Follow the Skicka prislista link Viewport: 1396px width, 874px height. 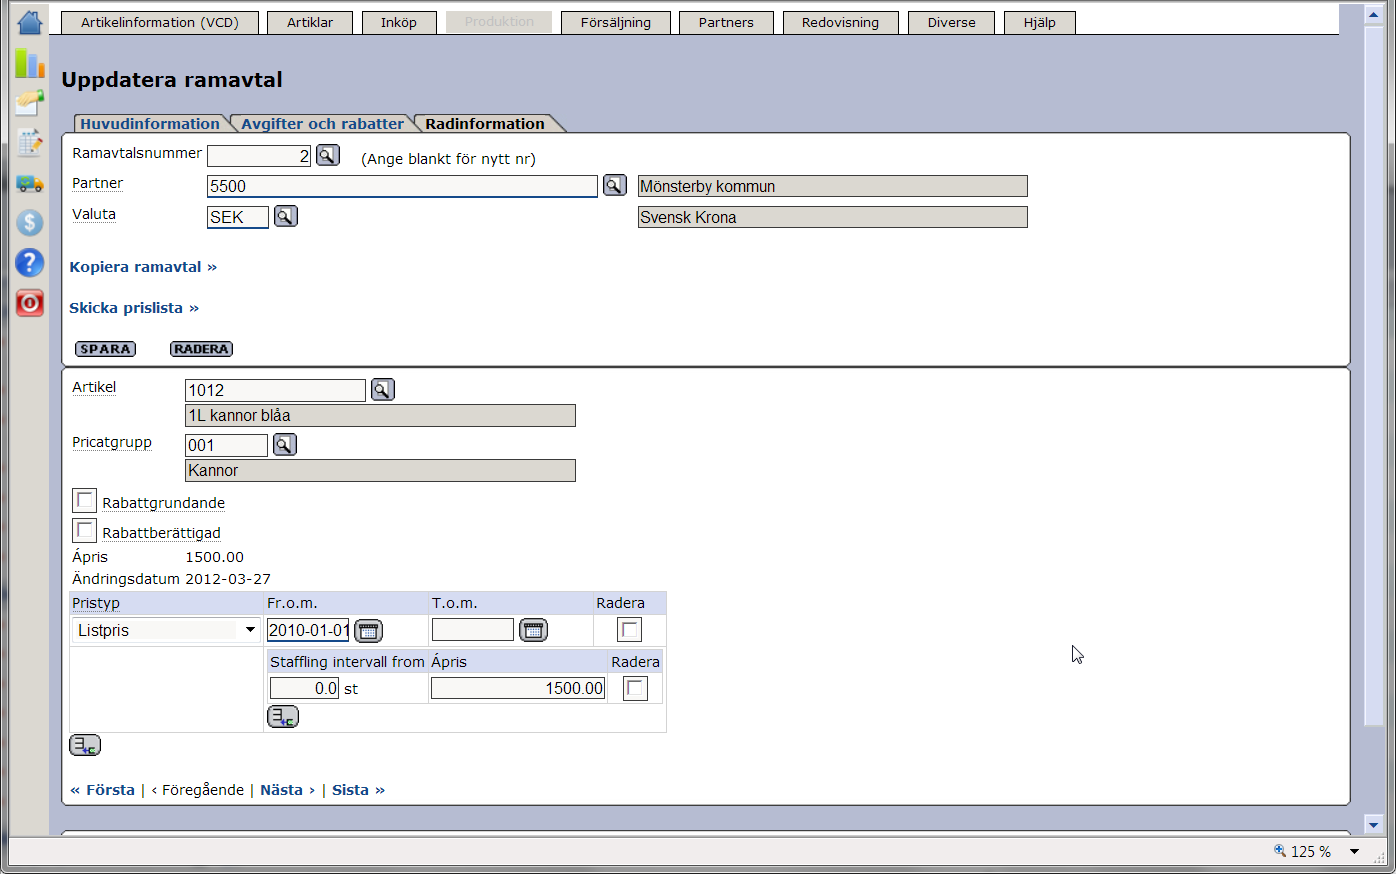pos(134,308)
